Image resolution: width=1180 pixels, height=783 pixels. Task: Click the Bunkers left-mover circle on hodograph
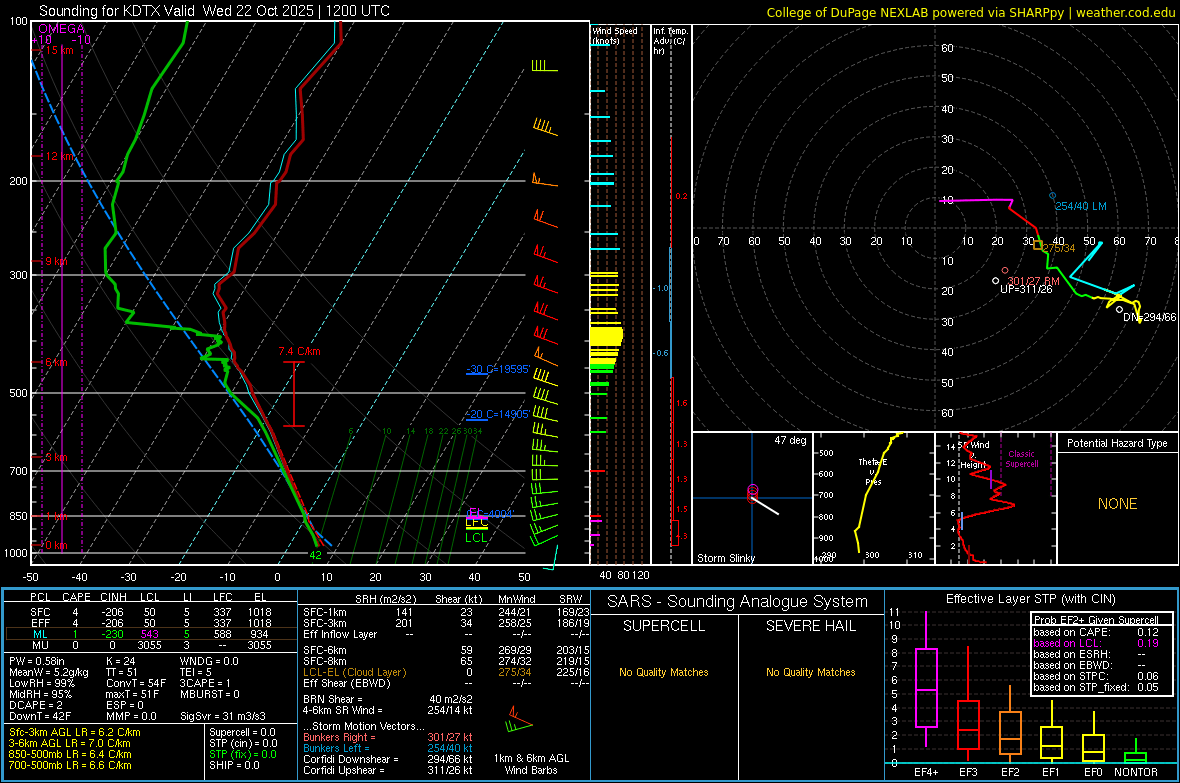click(1053, 196)
